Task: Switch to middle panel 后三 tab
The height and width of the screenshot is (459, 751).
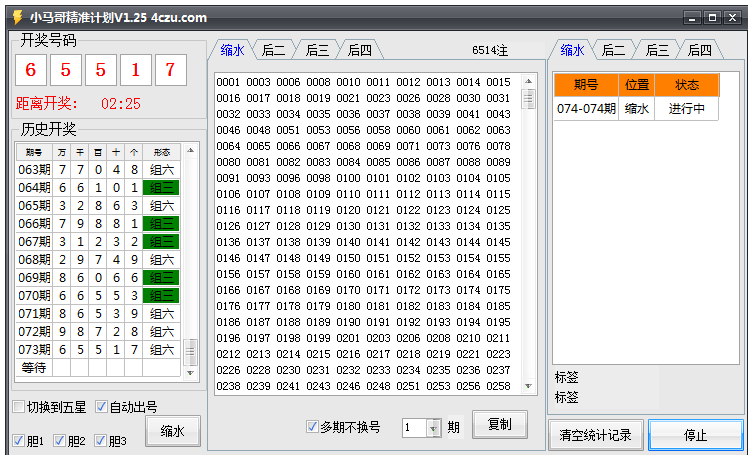Action: point(317,50)
